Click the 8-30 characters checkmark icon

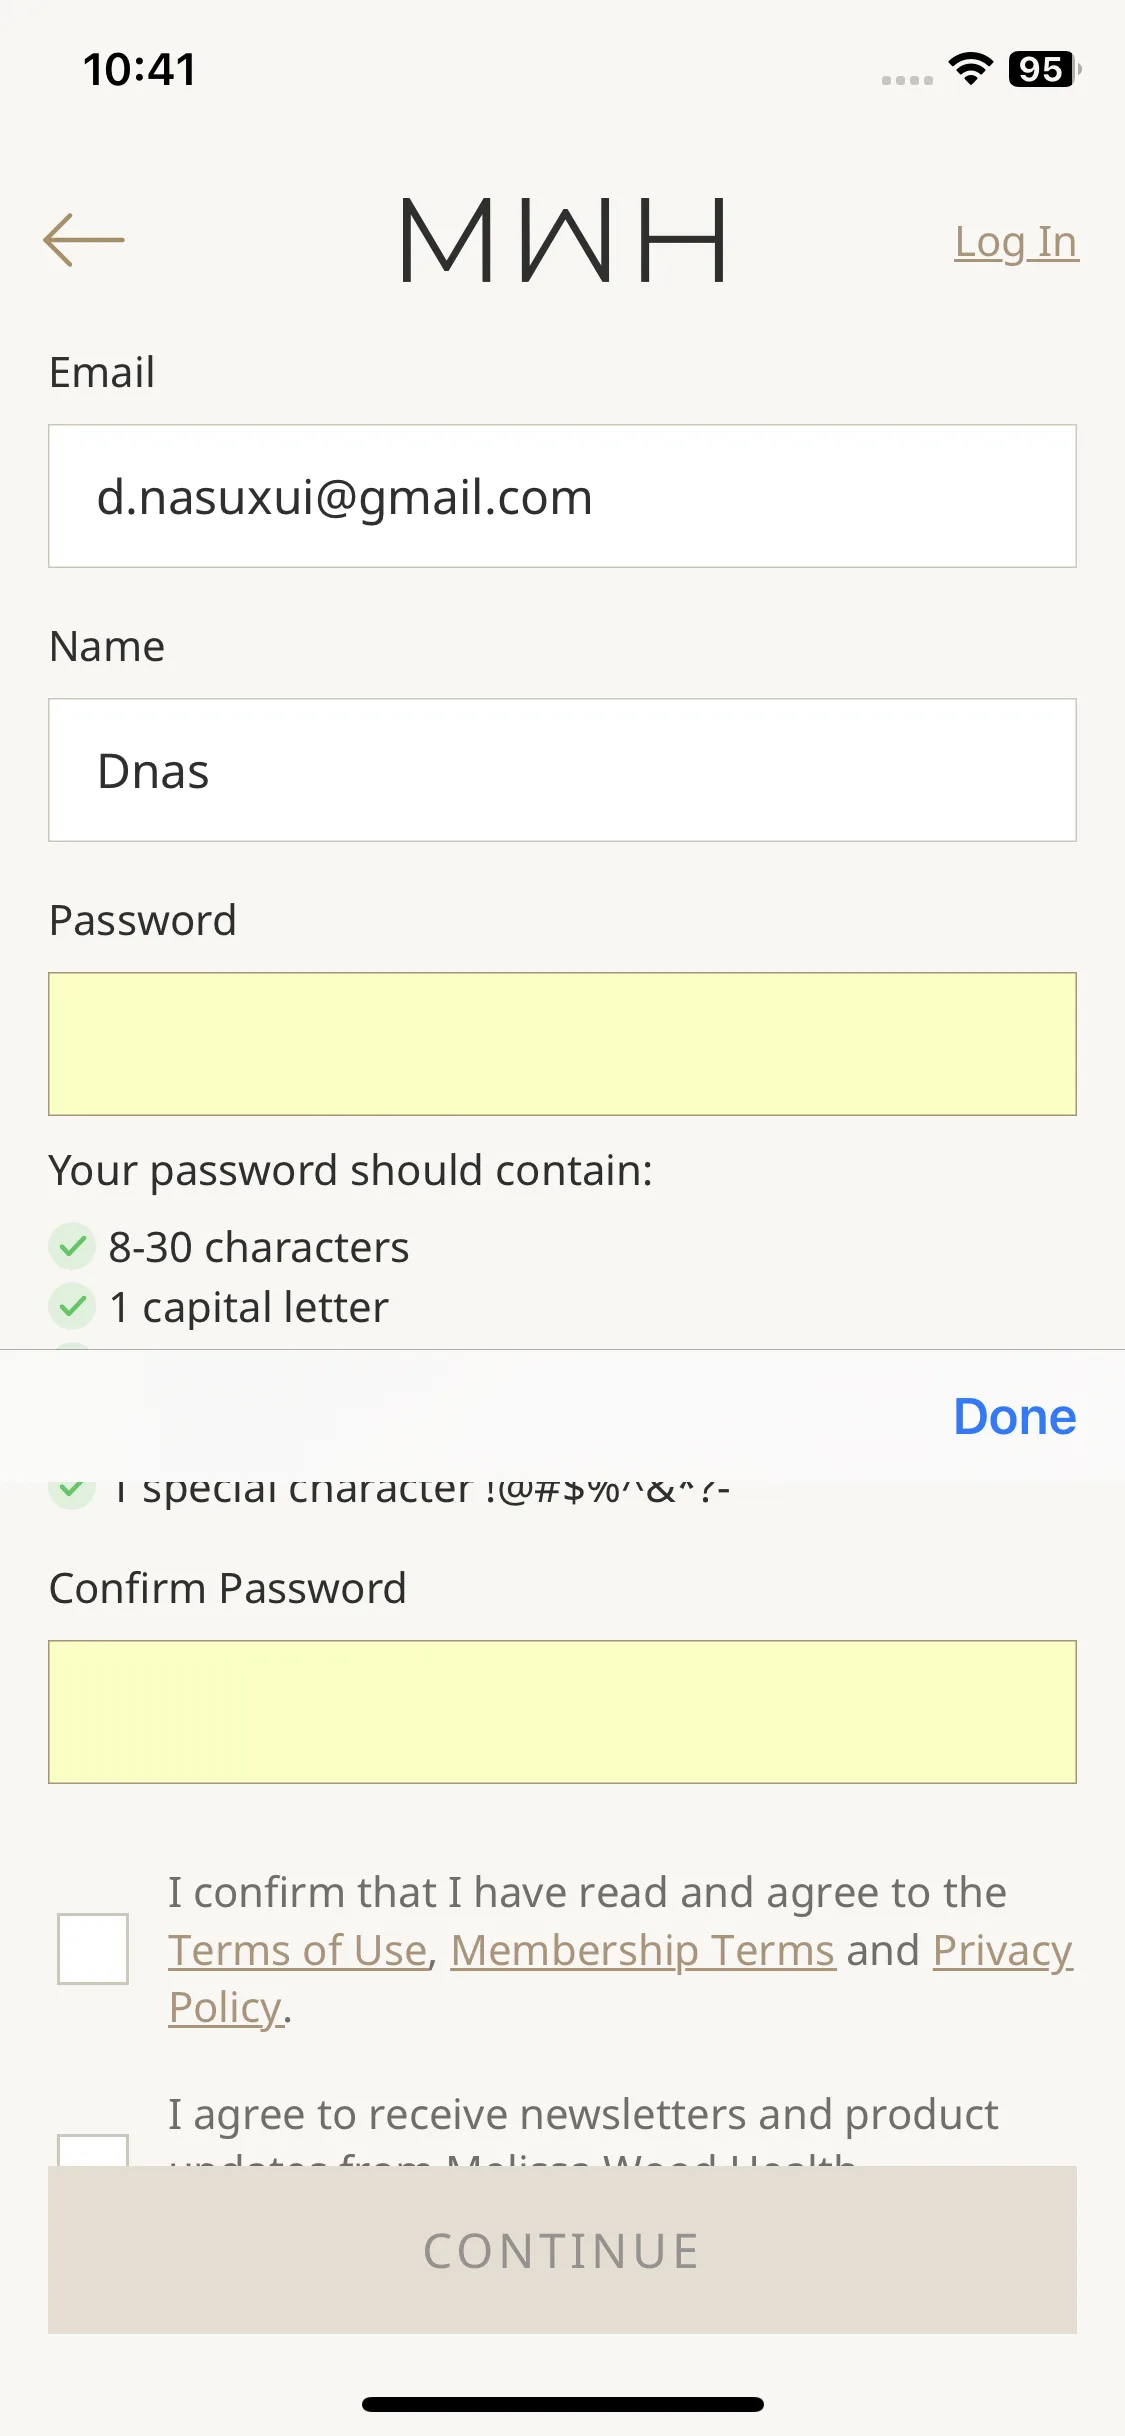(72, 1246)
